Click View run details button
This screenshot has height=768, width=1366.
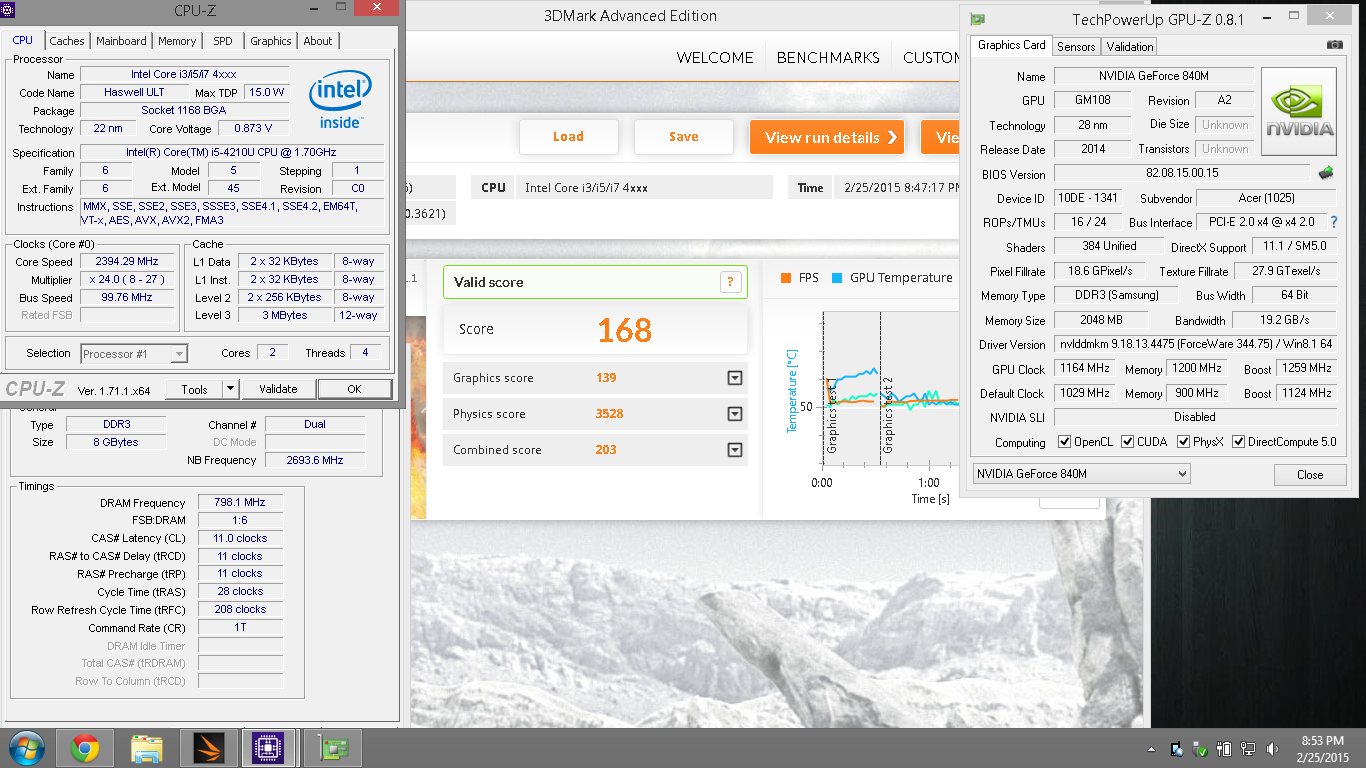coord(827,137)
